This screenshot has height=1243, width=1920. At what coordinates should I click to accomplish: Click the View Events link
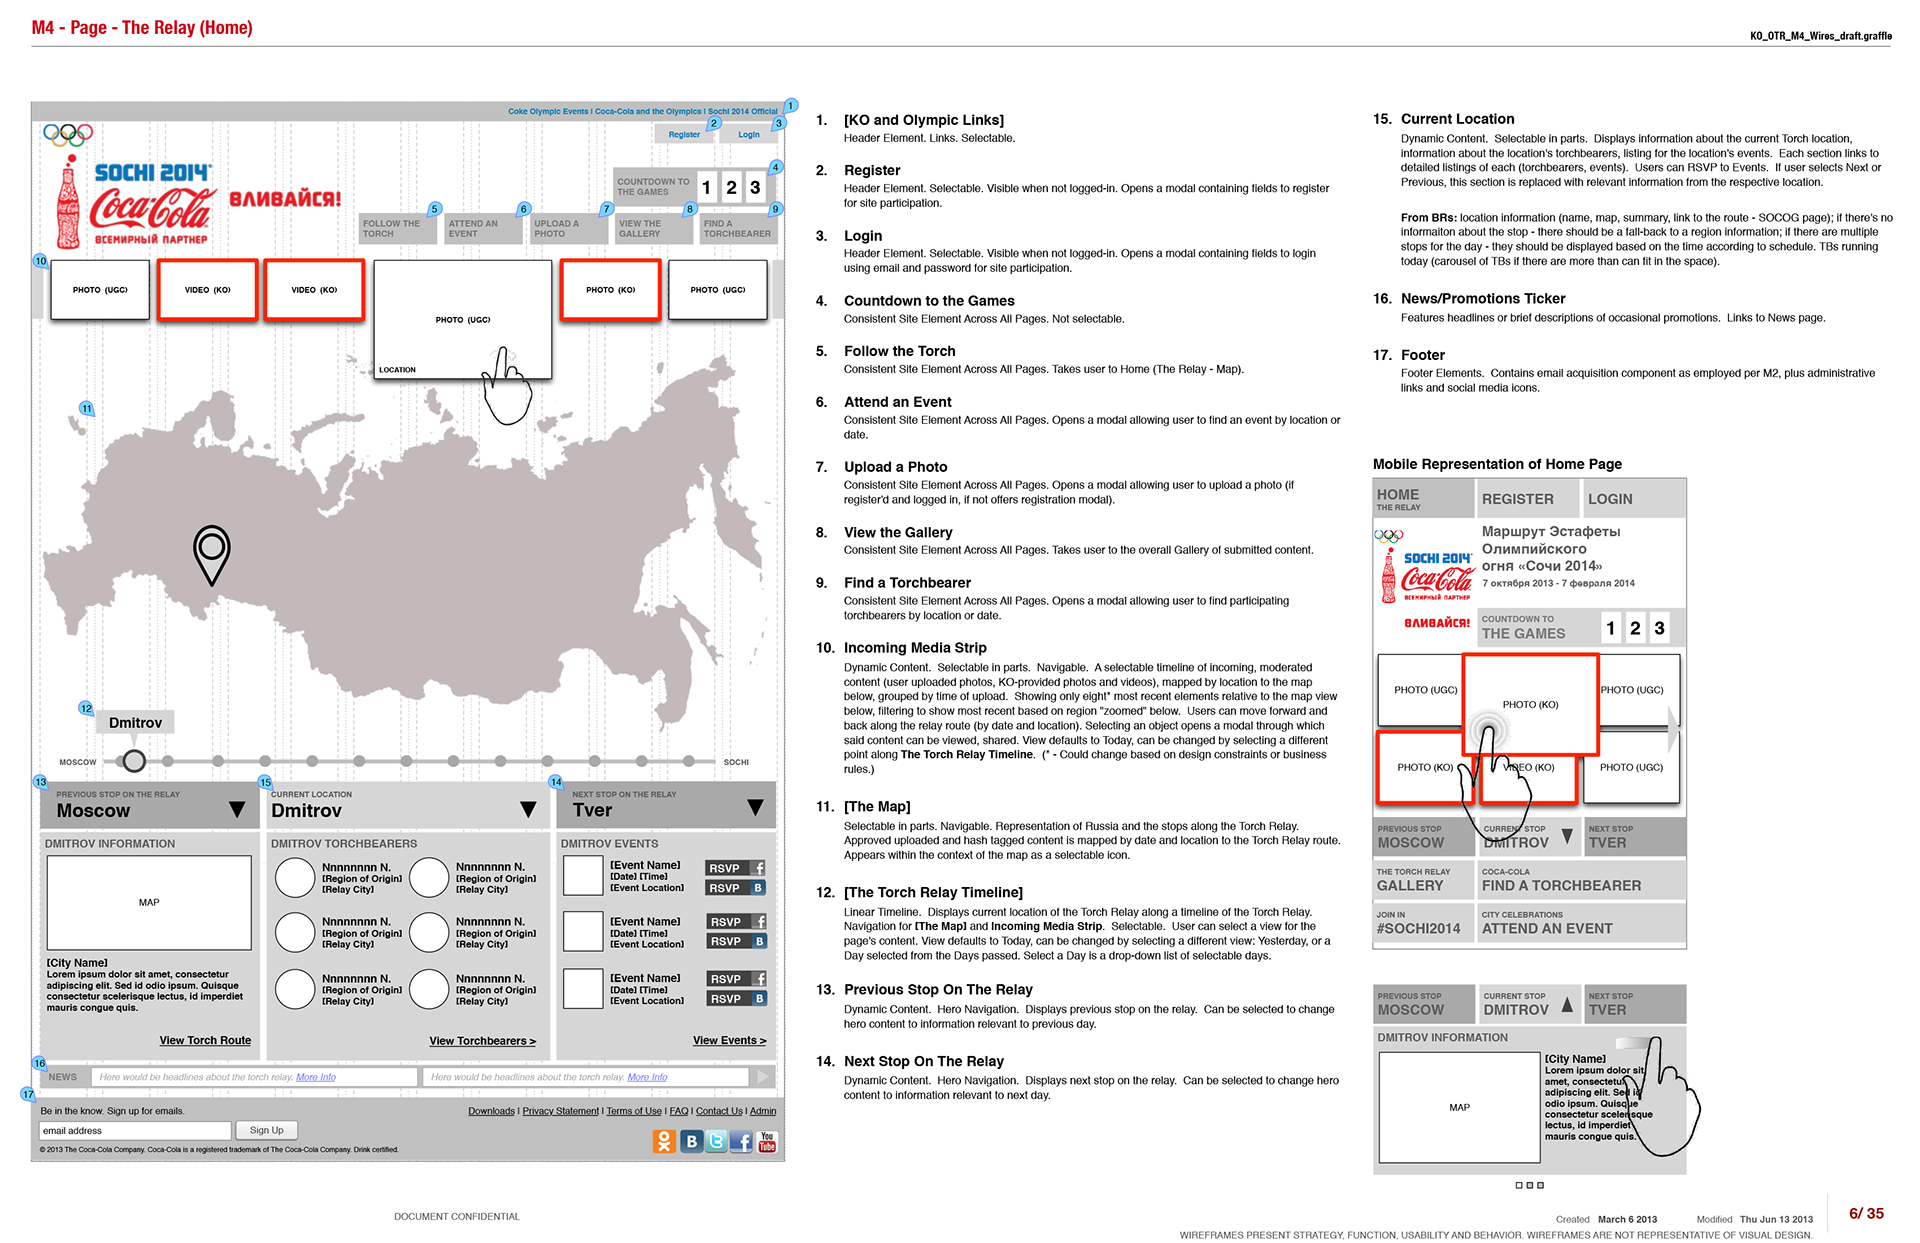[x=729, y=1040]
